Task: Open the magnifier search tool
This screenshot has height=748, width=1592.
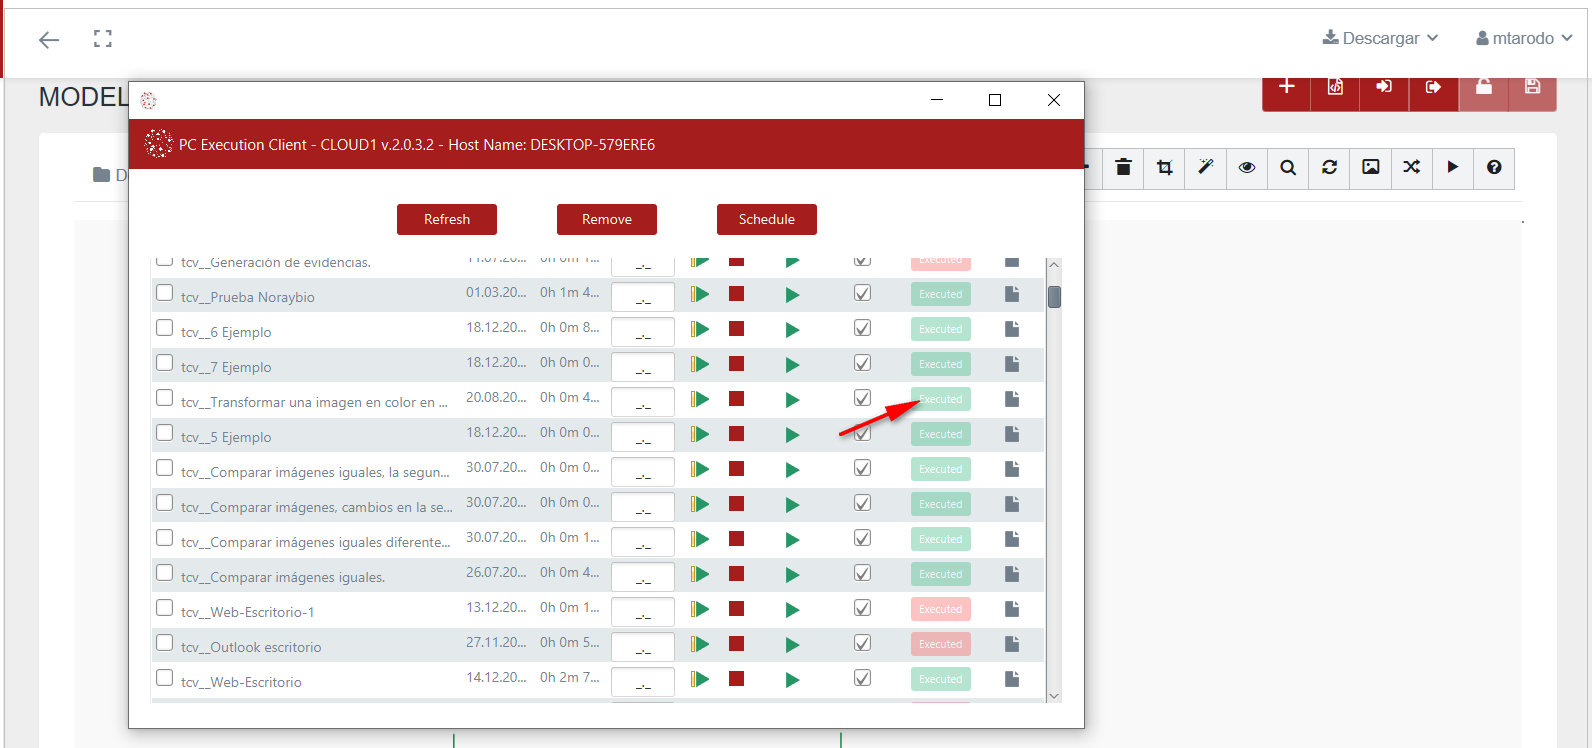Action: (1288, 167)
